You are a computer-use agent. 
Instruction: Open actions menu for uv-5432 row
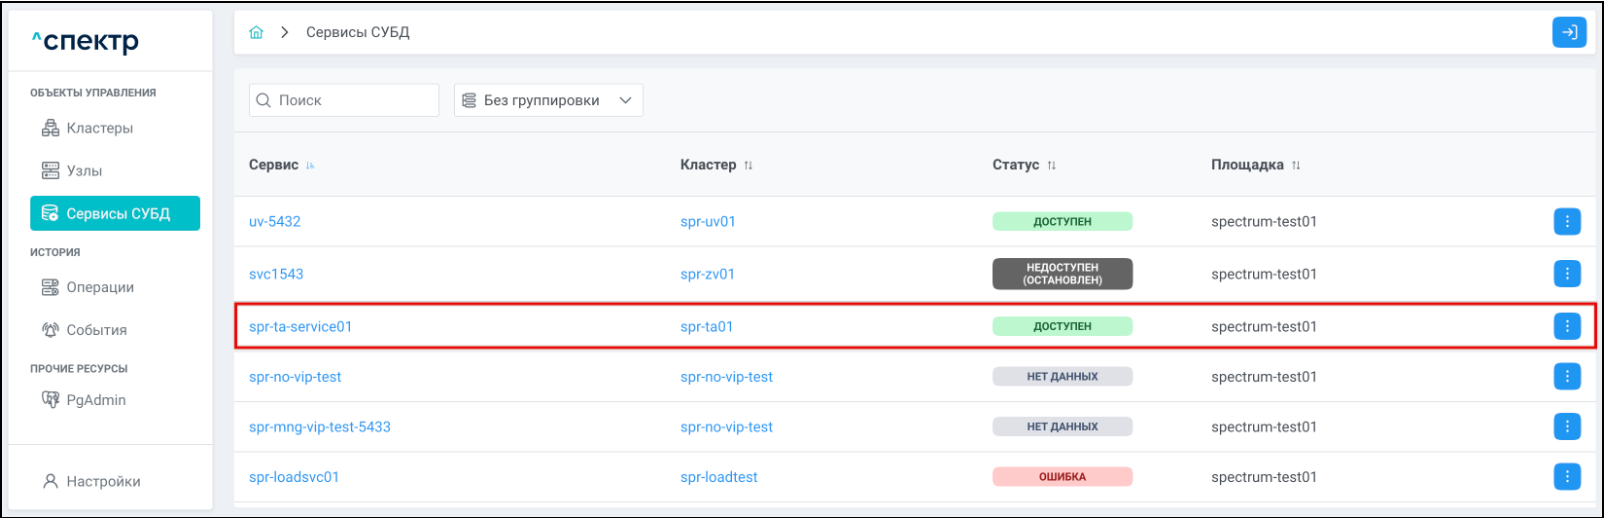point(1567,222)
